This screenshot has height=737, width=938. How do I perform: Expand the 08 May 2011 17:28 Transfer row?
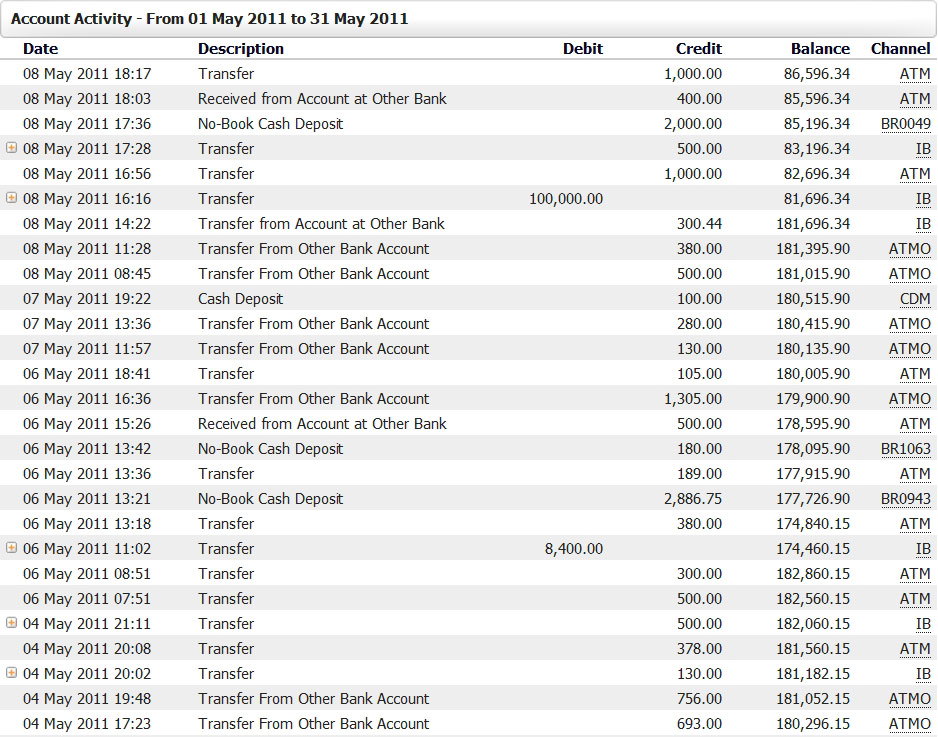pyautogui.click(x=11, y=147)
